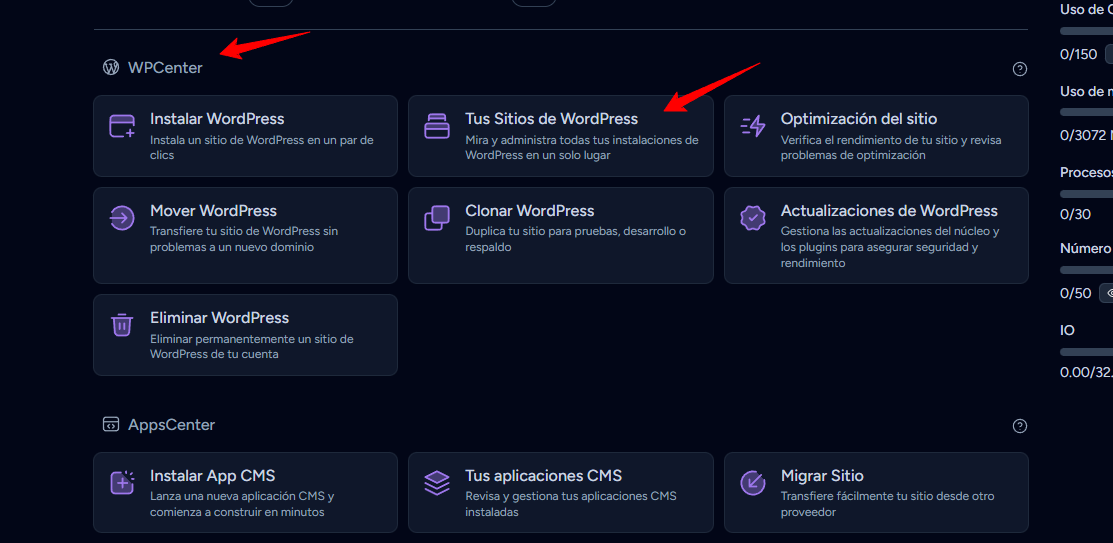This screenshot has height=543, width=1113.
Task: Open the WPCenter help question mark
Action: pos(1019,69)
